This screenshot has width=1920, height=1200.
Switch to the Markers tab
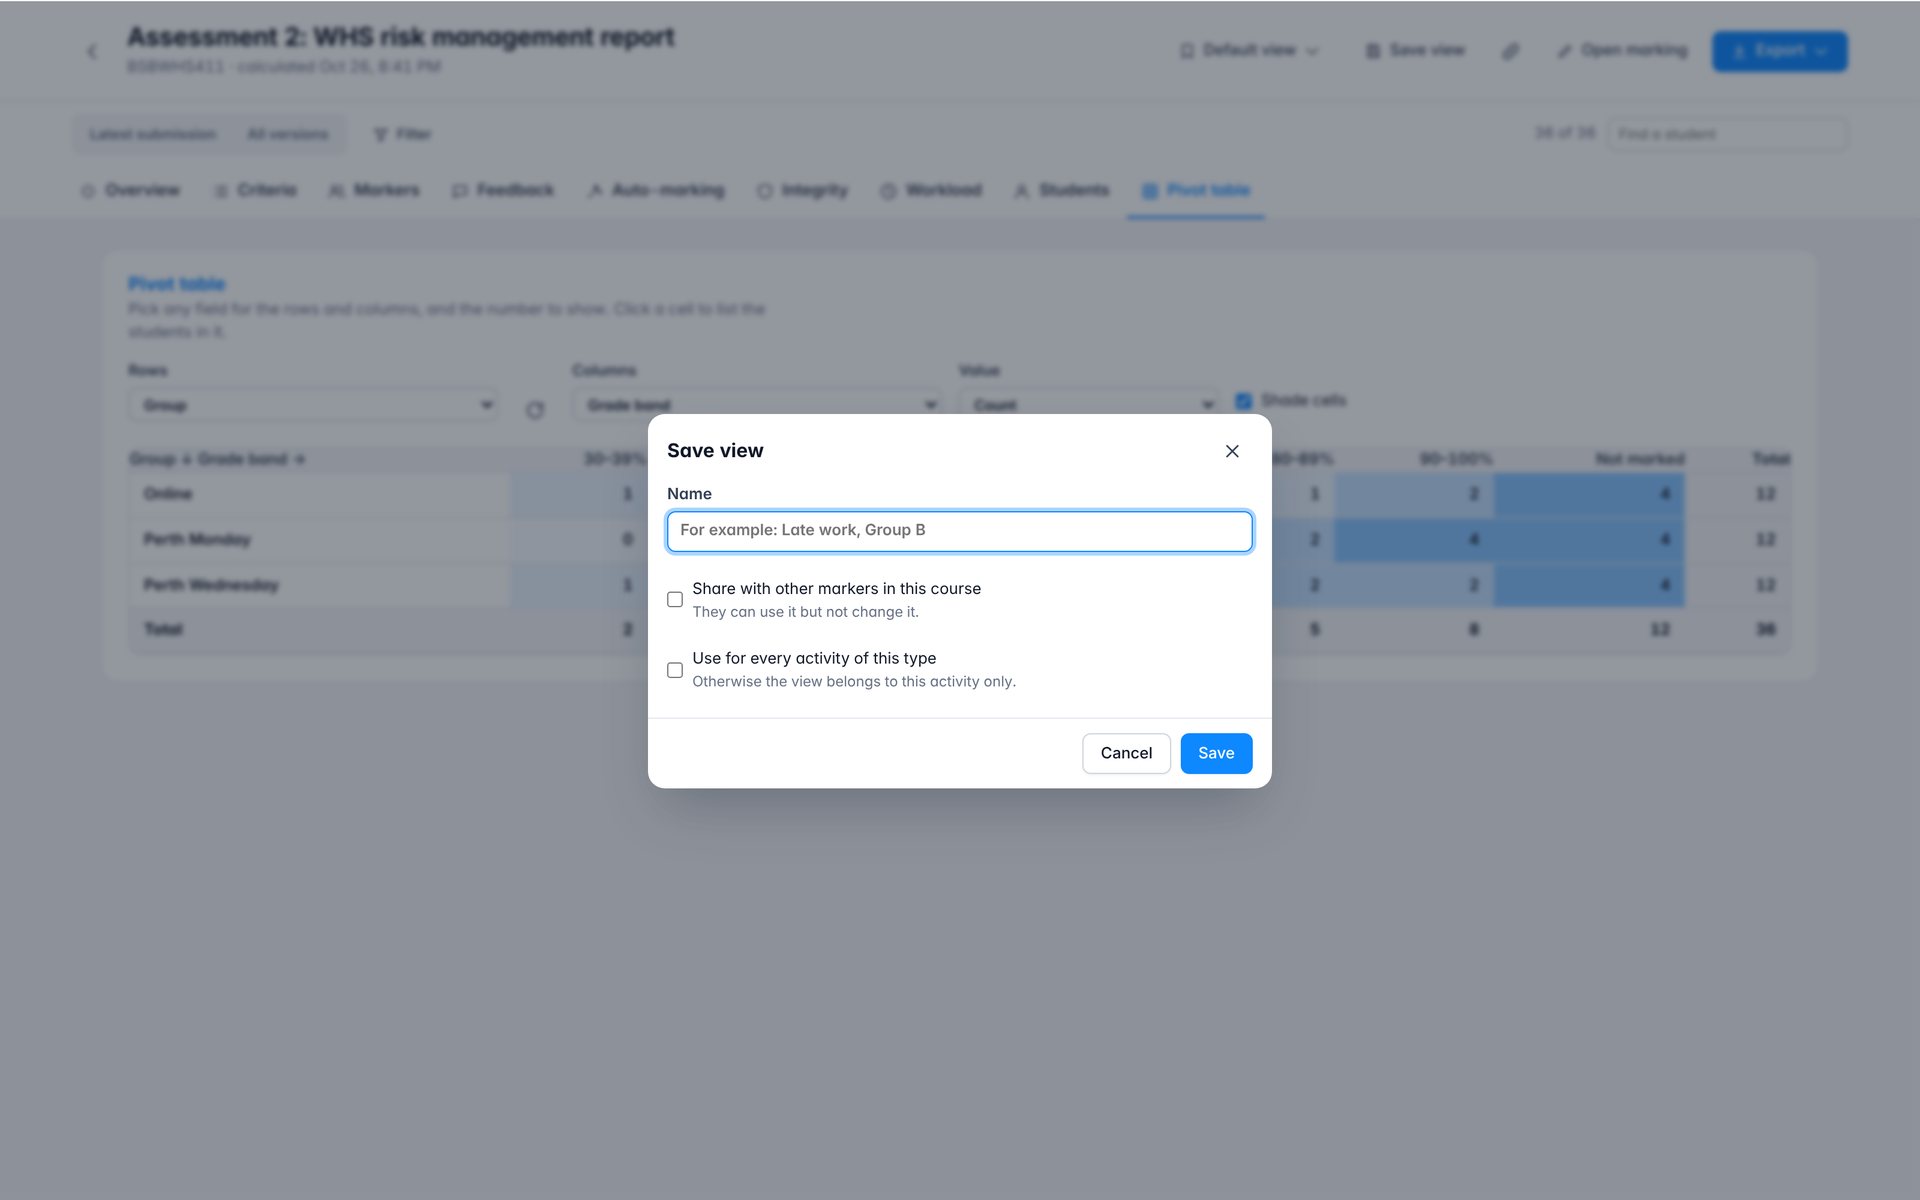pos(374,190)
